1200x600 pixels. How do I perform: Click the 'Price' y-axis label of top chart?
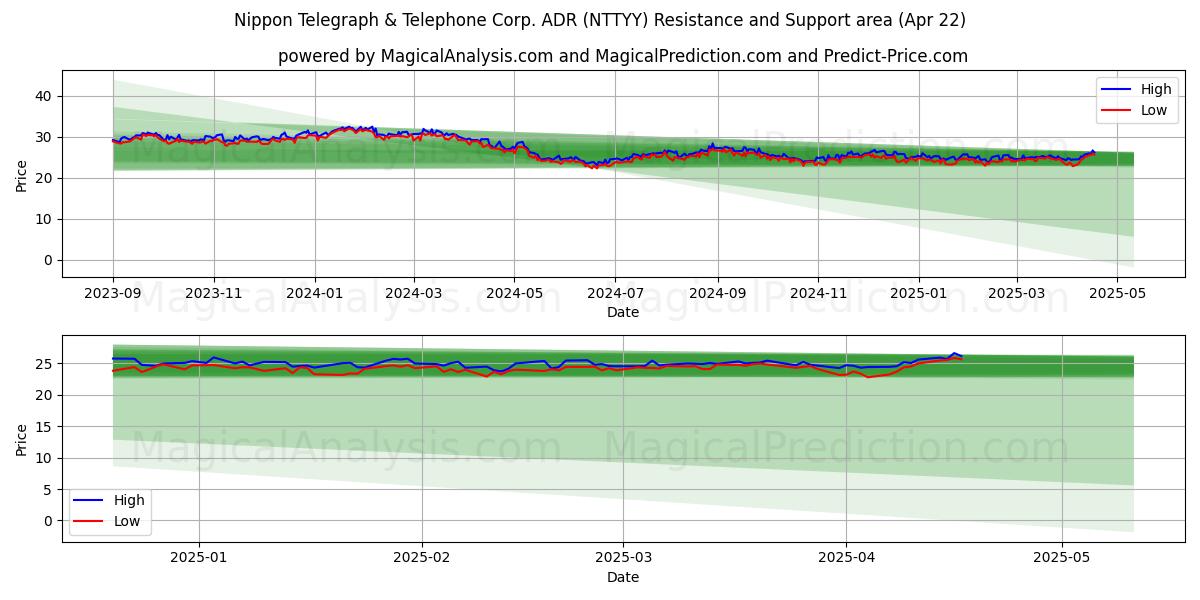pyautogui.click(x=22, y=174)
